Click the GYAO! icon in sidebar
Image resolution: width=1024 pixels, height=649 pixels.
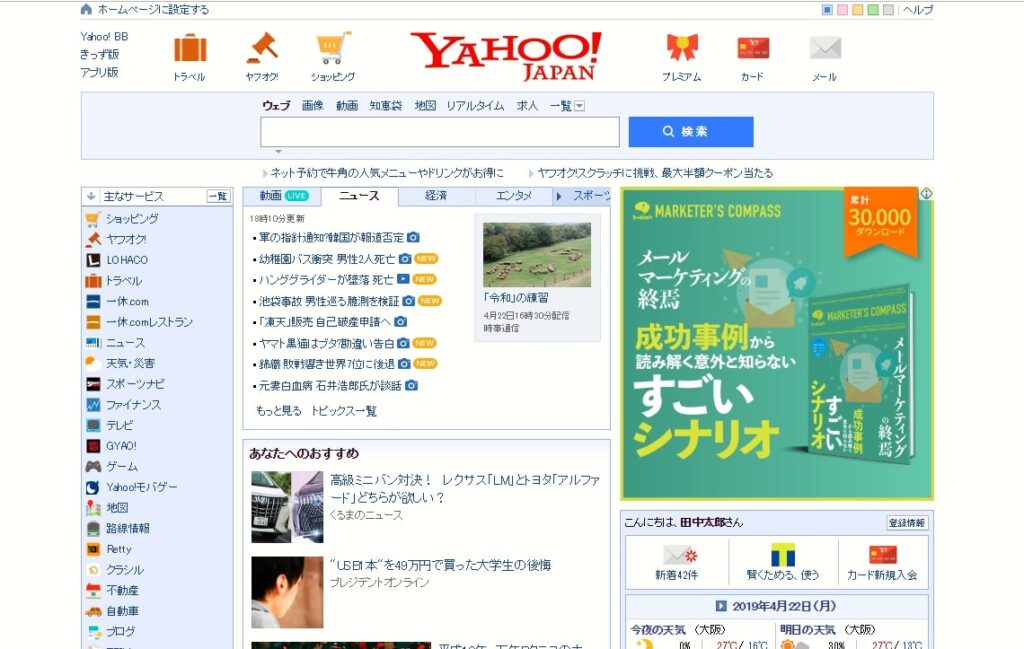click(x=93, y=446)
